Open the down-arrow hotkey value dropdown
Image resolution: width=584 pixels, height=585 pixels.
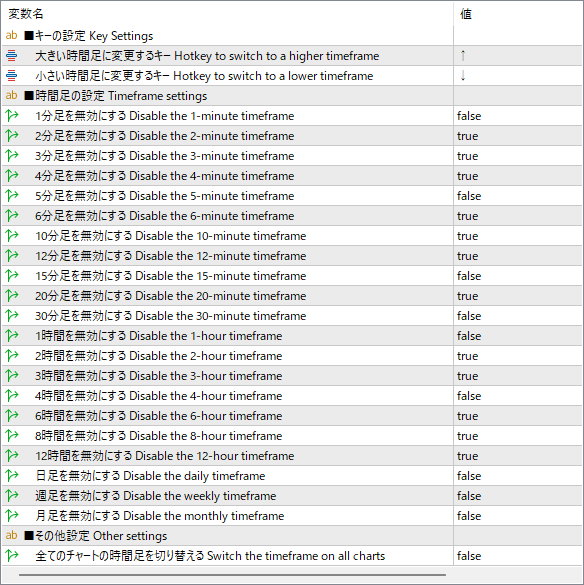pos(518,76)
